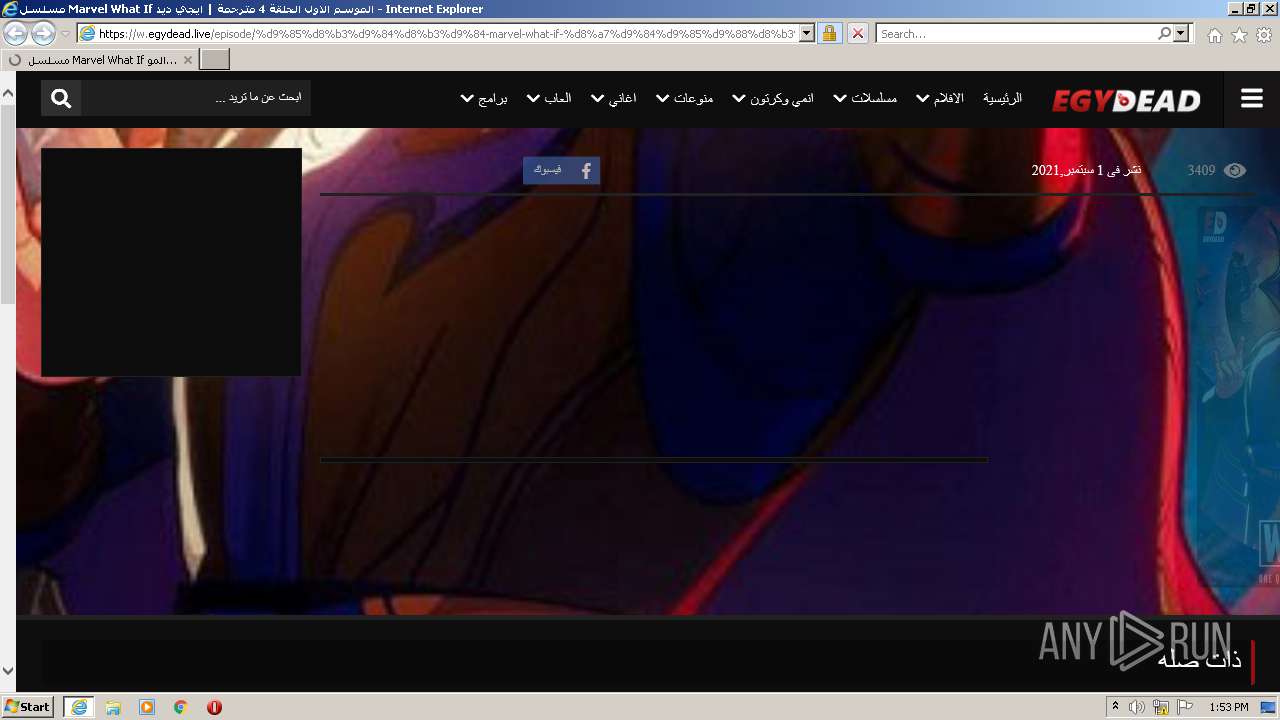Open the Favorites star icon
The width and height of the screenshot is (1280, 720).
pyautogui.click(x=1239, y=35)
